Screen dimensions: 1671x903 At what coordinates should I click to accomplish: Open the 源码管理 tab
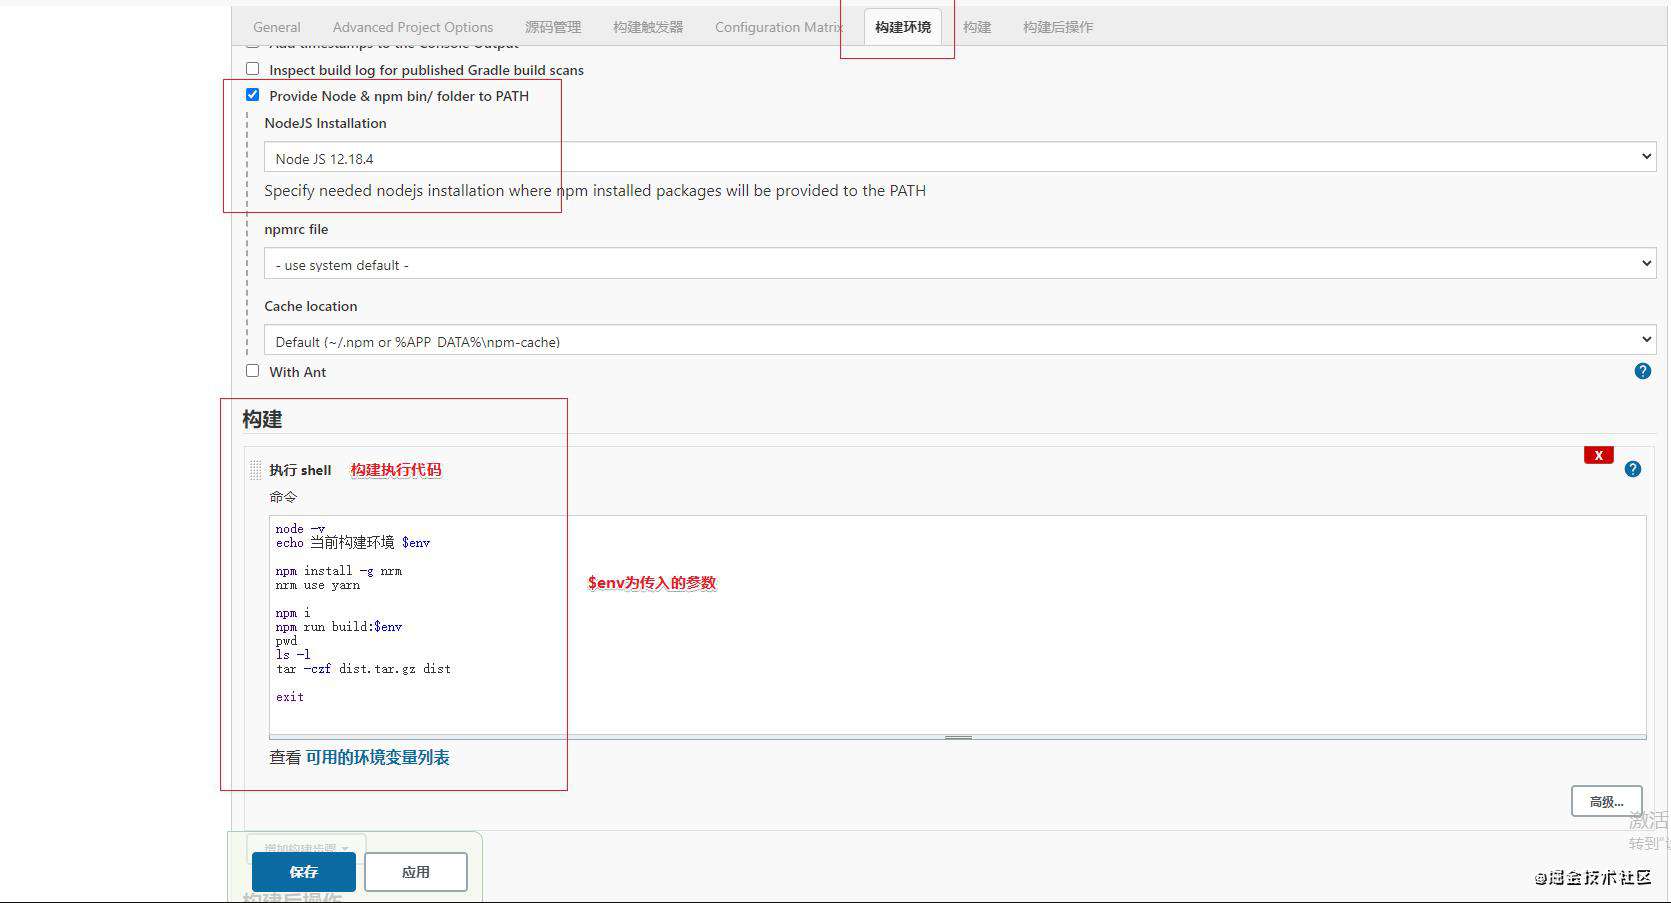point(553,27)
